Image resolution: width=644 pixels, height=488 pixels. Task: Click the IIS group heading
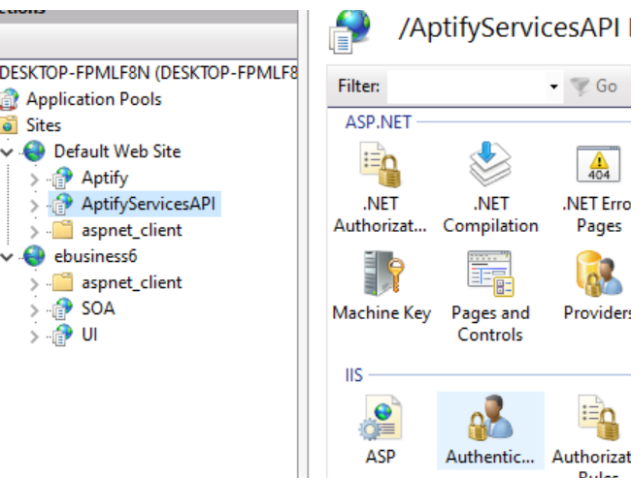354,375
